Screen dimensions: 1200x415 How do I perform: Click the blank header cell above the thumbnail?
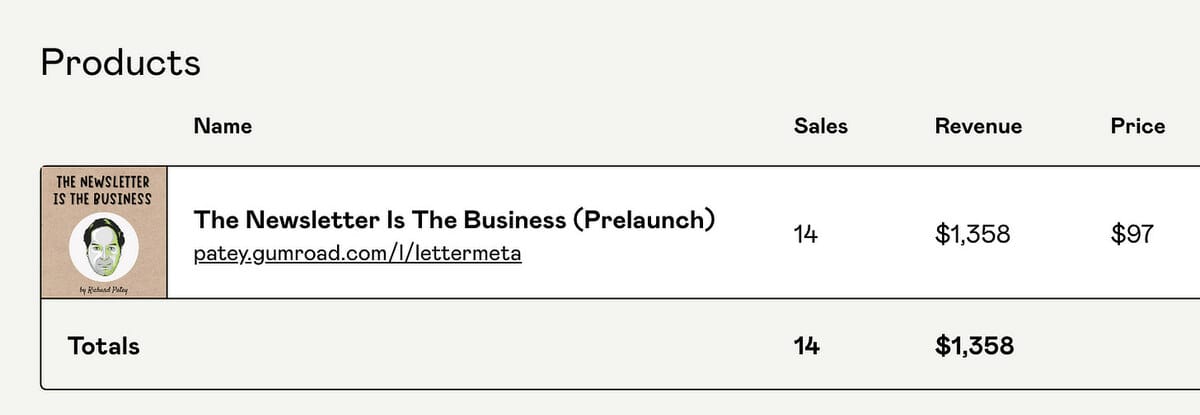click(104, 126)
